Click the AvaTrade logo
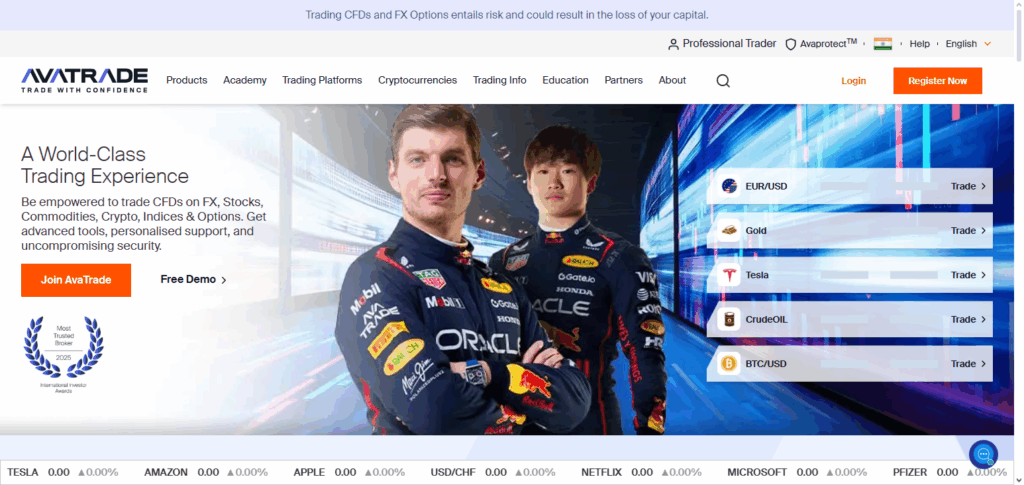This screenshot has height=485, width=1024. 84,81
